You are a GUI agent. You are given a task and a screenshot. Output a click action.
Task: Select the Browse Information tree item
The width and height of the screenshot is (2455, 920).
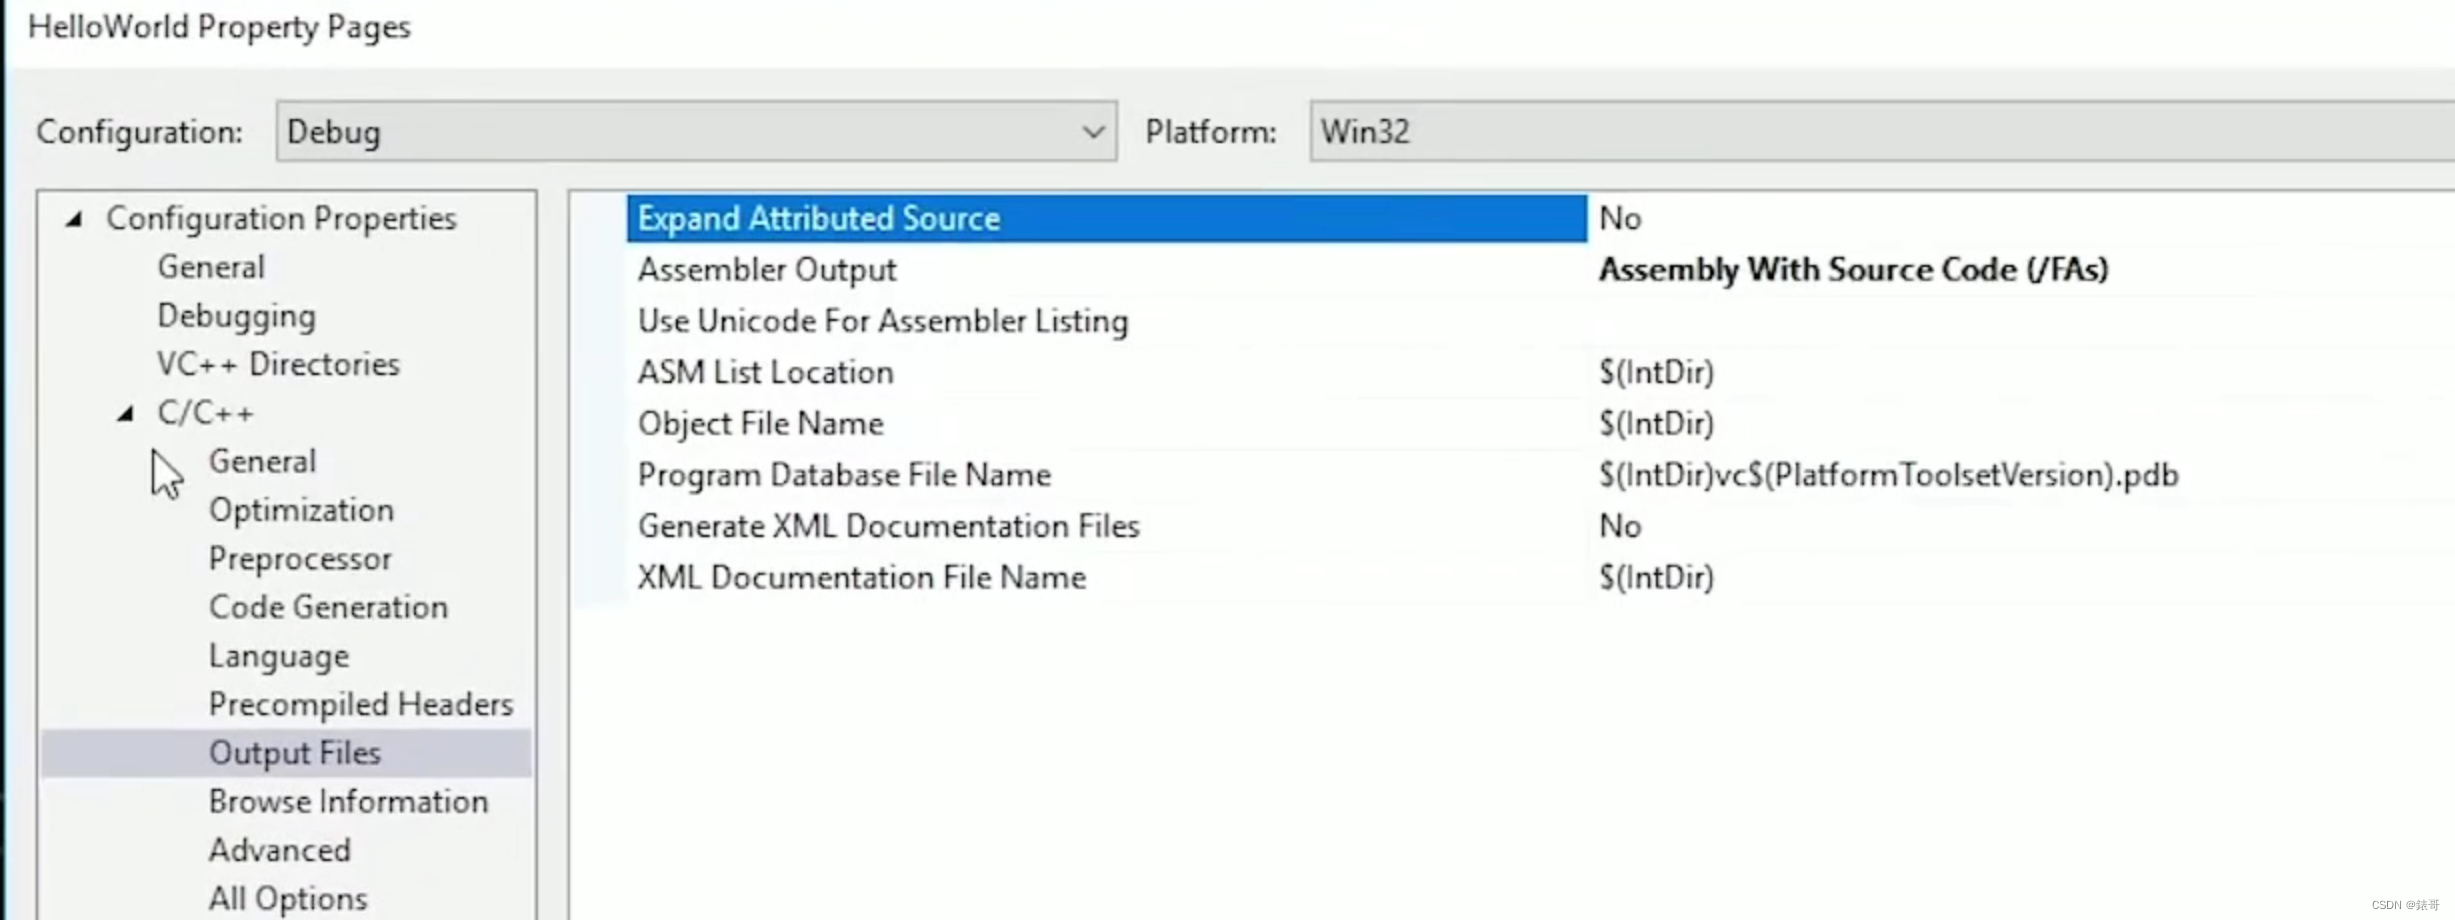click(x=348, y=801)
